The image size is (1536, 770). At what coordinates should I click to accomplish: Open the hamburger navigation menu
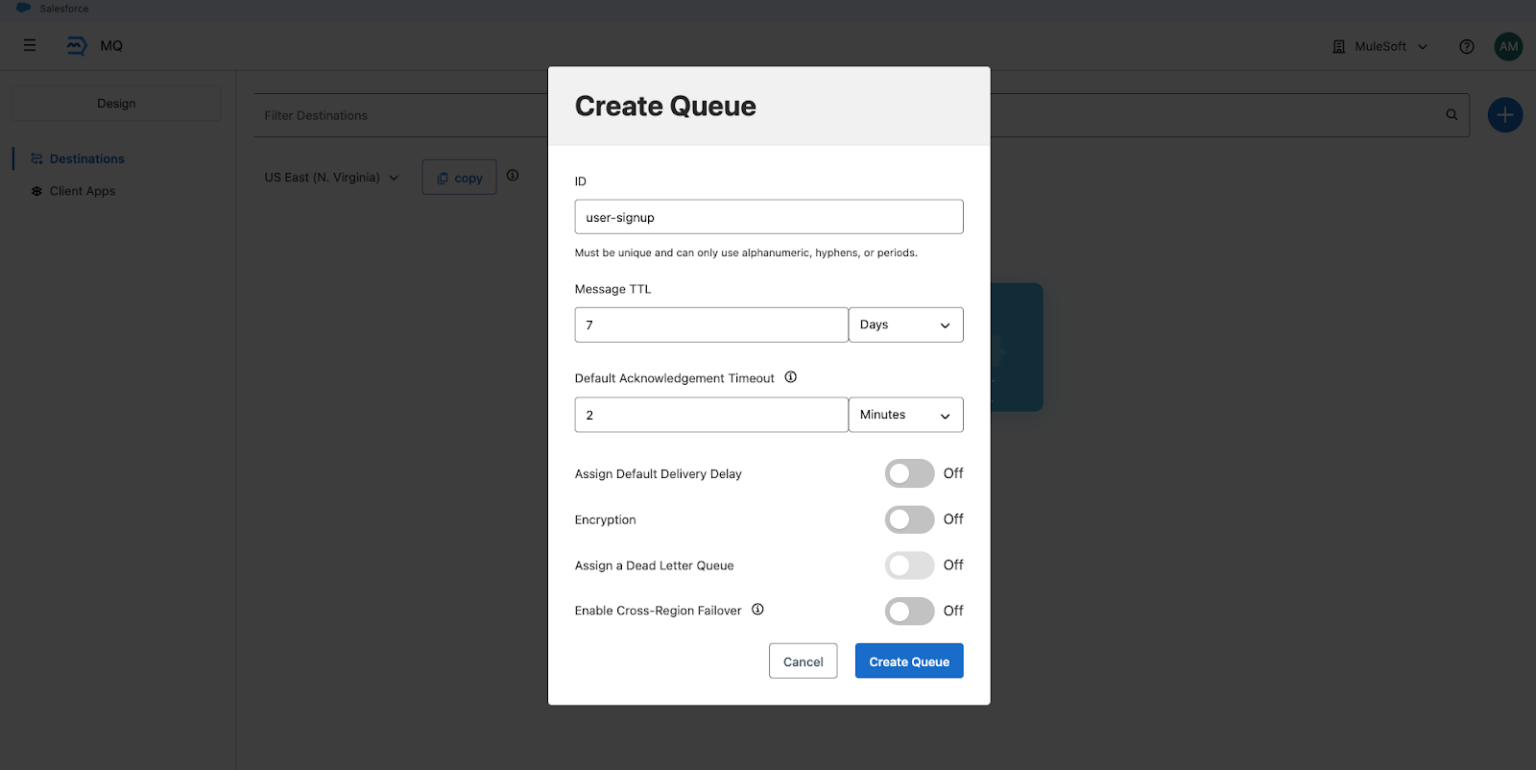(x=30, y=46)
